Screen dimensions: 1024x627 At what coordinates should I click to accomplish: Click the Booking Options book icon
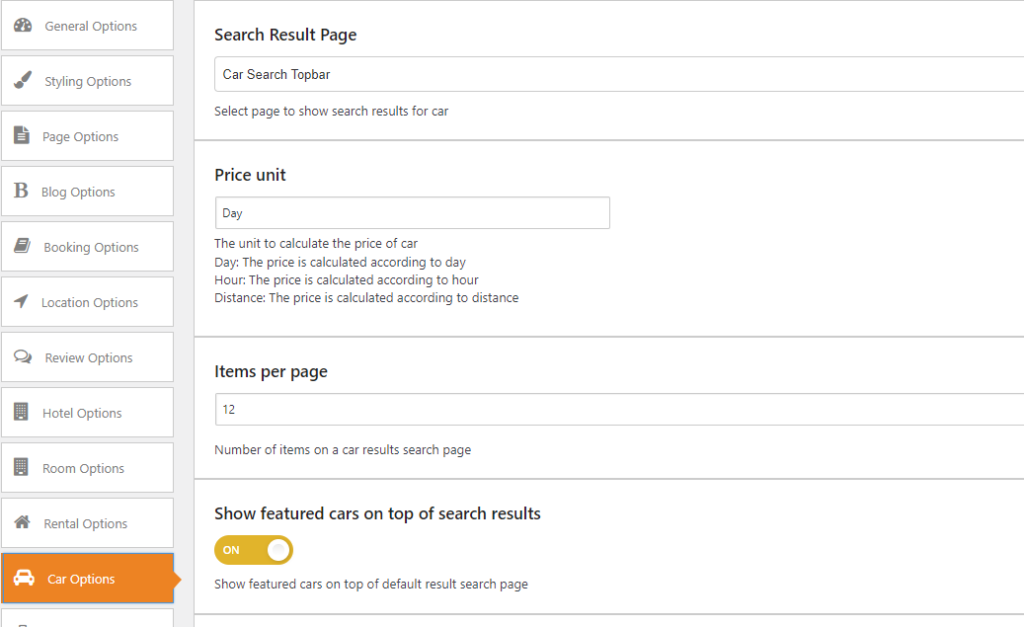(x=22, y=247)
